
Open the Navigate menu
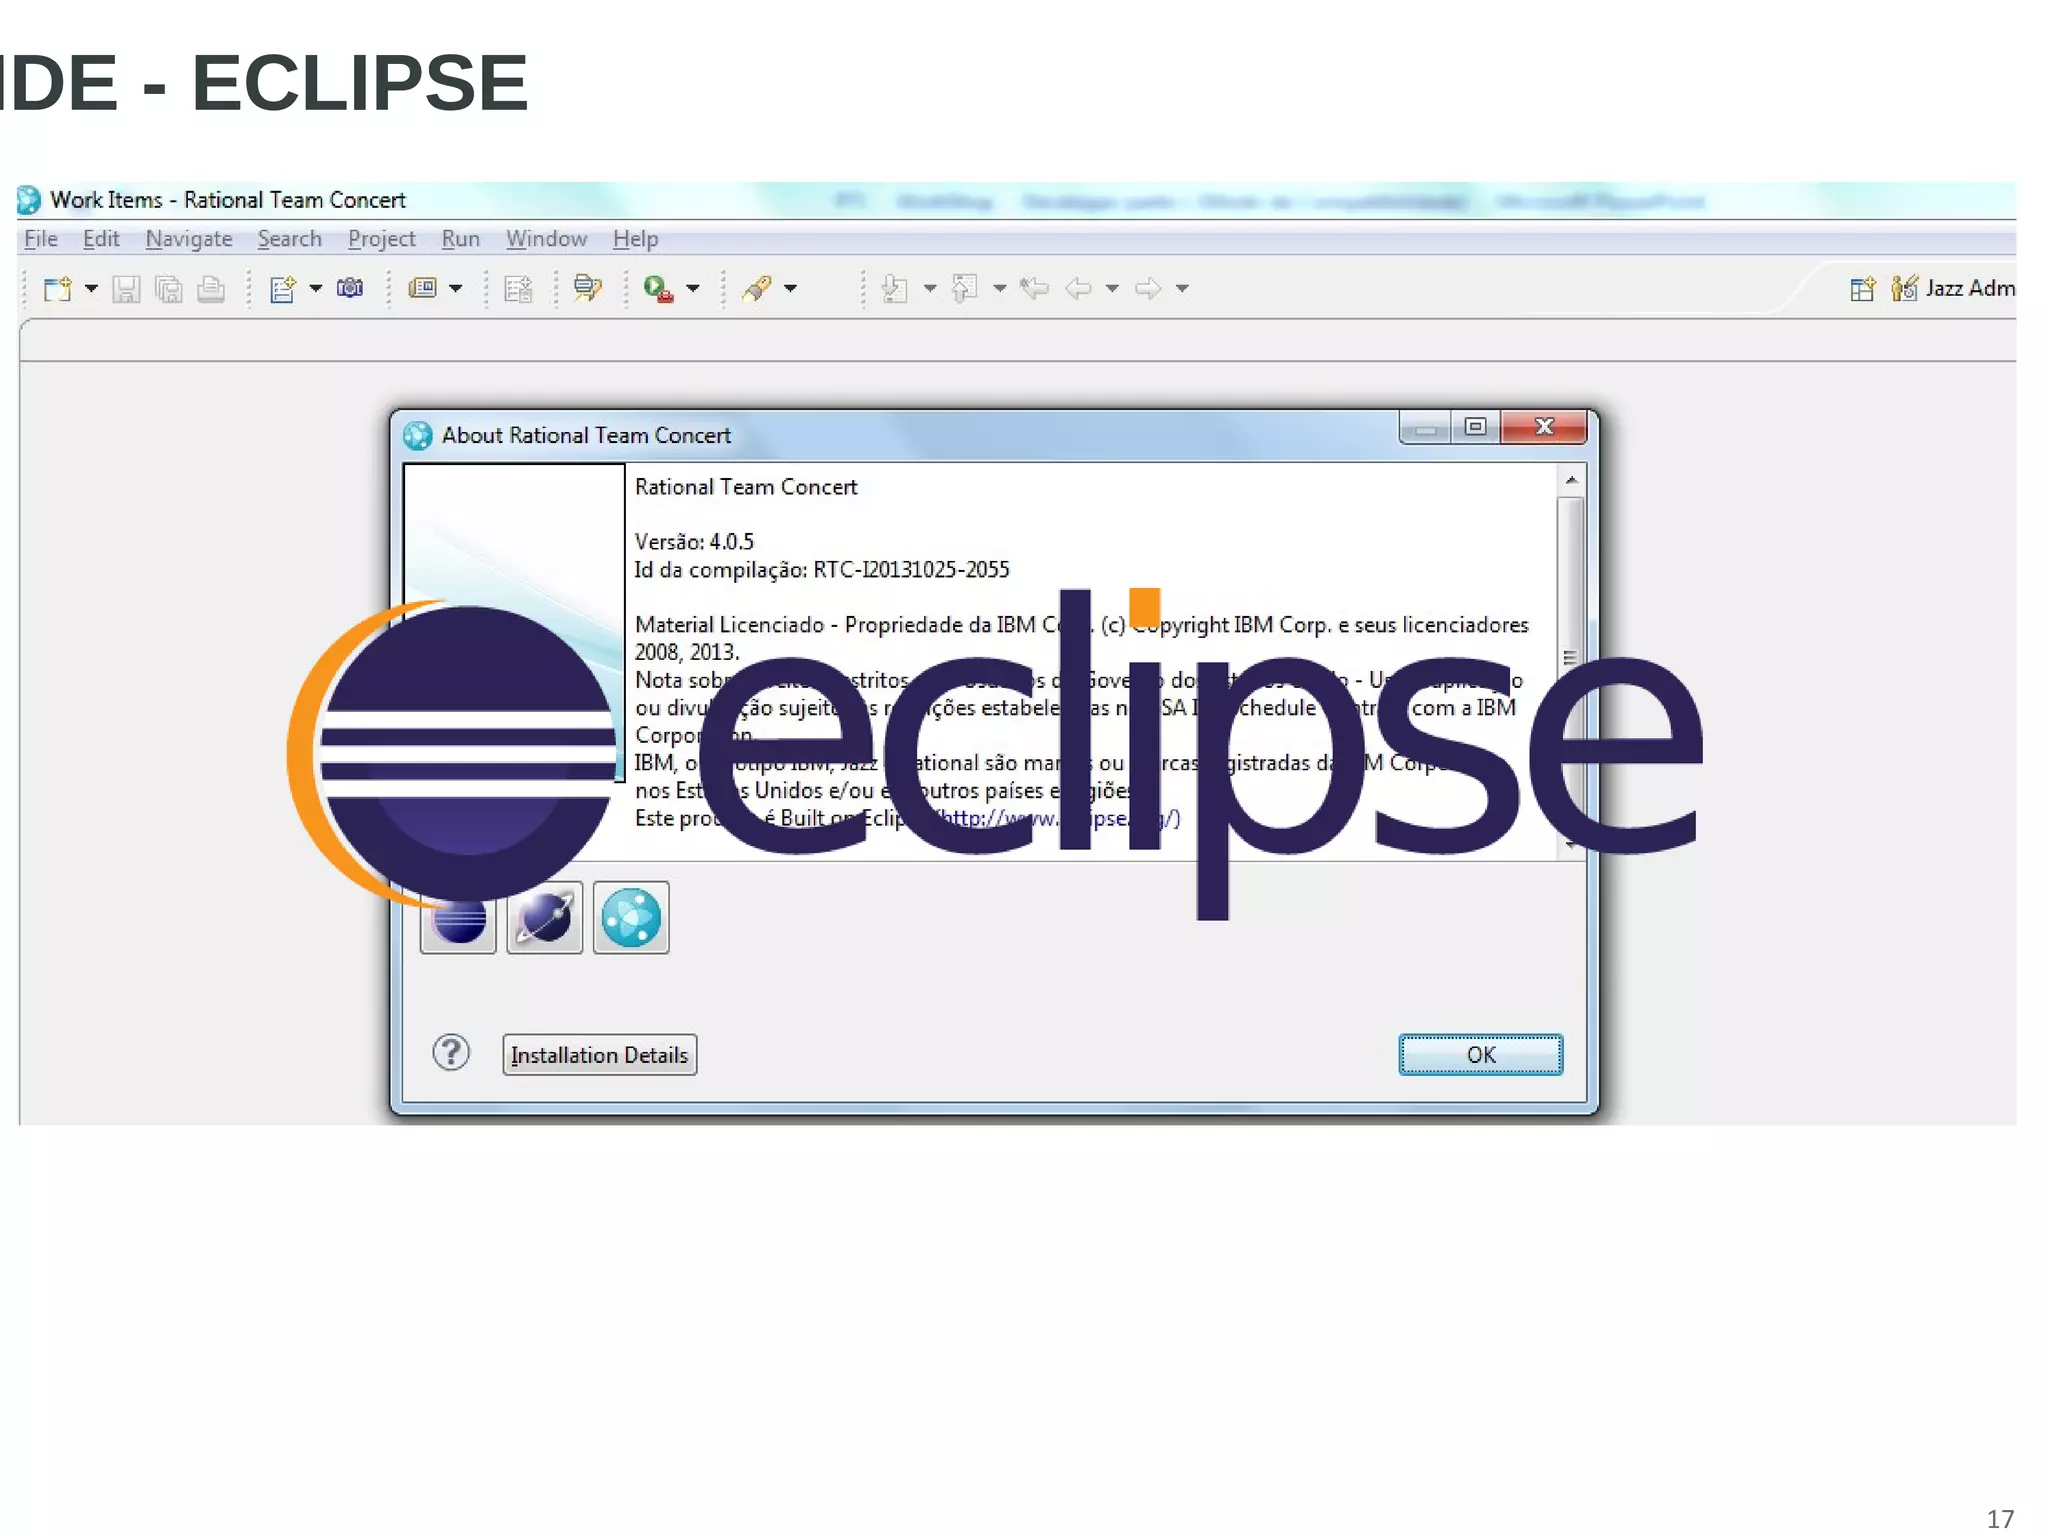(x=189, y=239)
